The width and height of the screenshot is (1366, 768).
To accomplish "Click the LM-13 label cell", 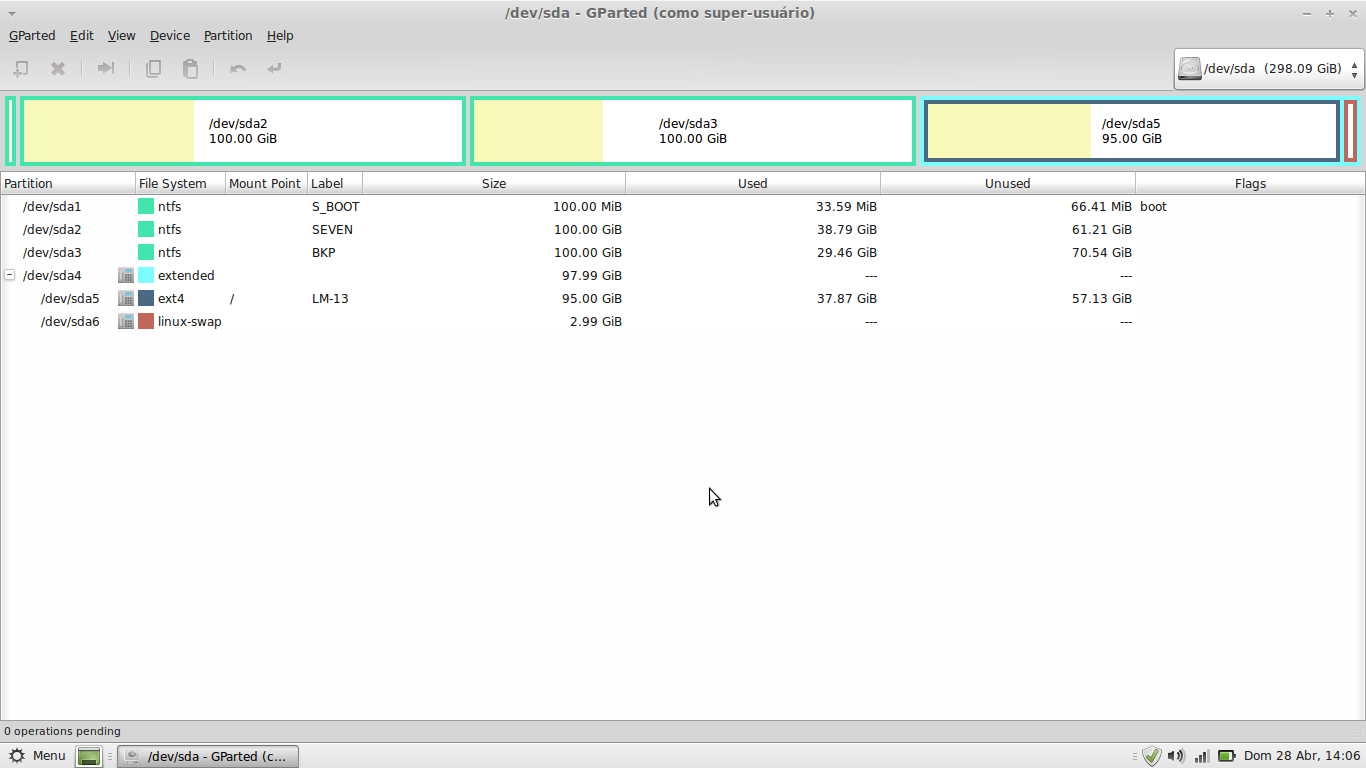I will point(330,298).
